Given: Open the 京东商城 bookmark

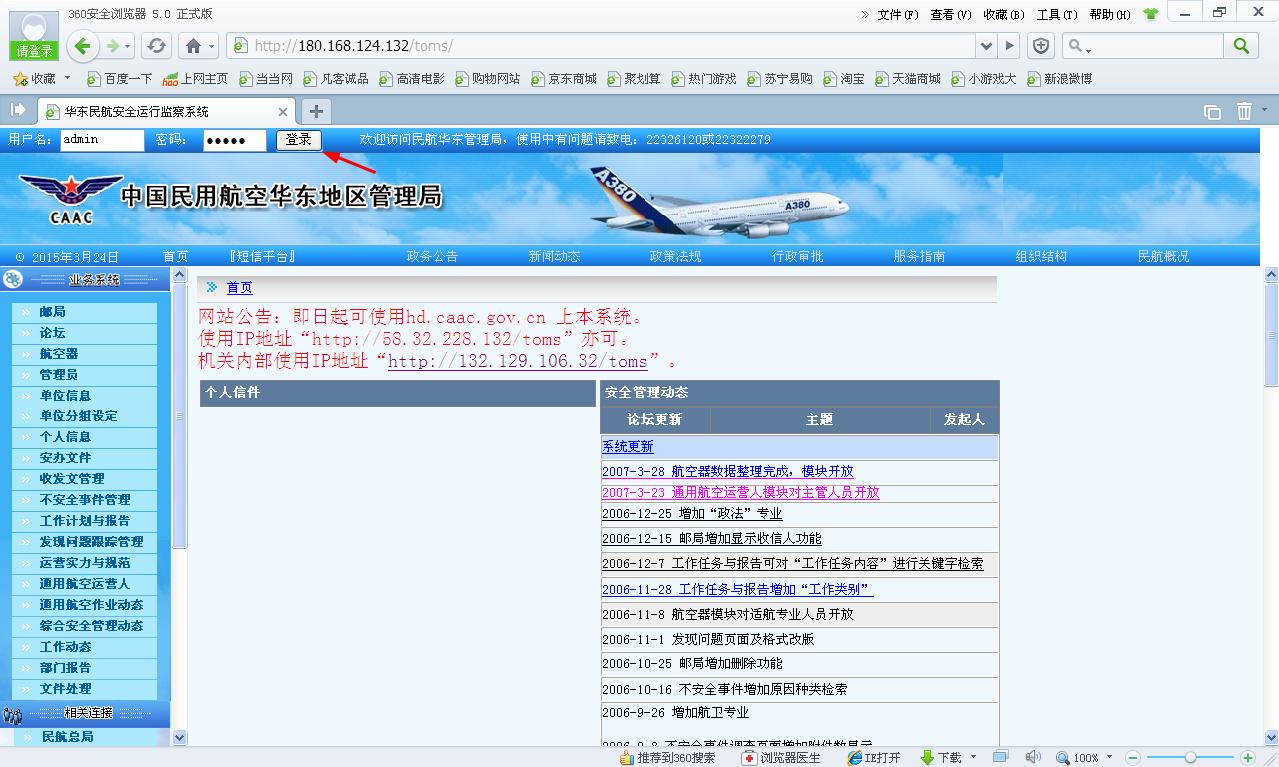Looking at the screenshot, I should tap(563, 78).
